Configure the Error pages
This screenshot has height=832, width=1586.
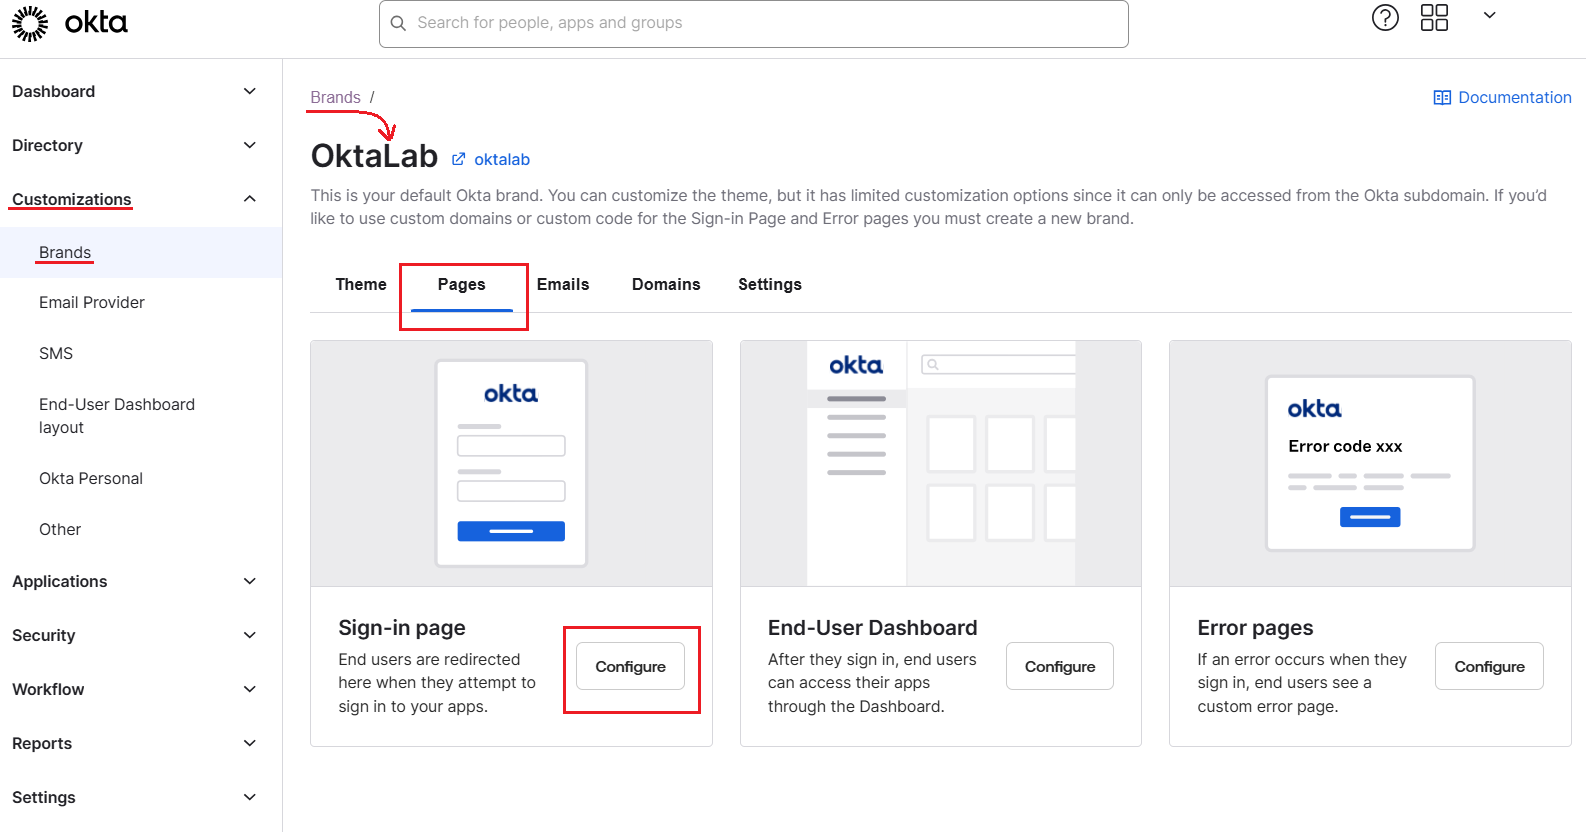pyautogui.click(x=1489, y=666)
